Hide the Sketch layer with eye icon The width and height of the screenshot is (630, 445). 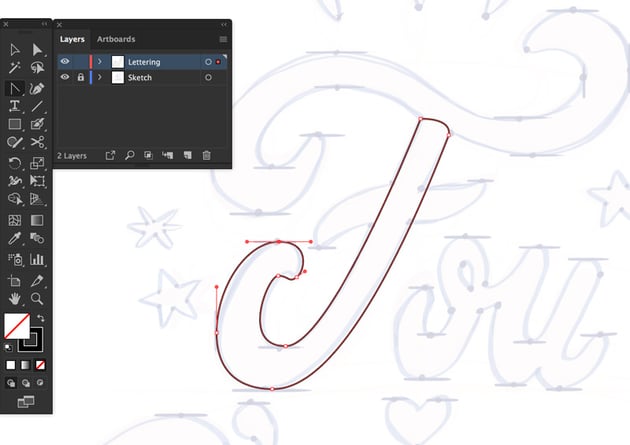click(65, 77)
